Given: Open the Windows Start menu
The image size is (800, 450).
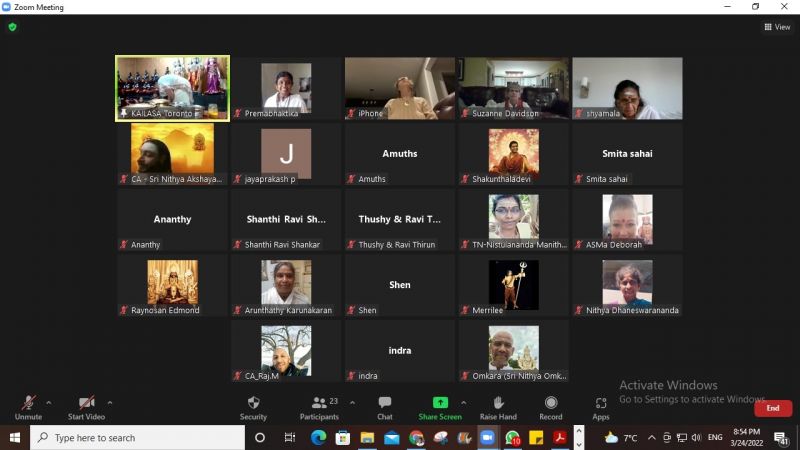Looking at the screenshot, I should (15, 438).
